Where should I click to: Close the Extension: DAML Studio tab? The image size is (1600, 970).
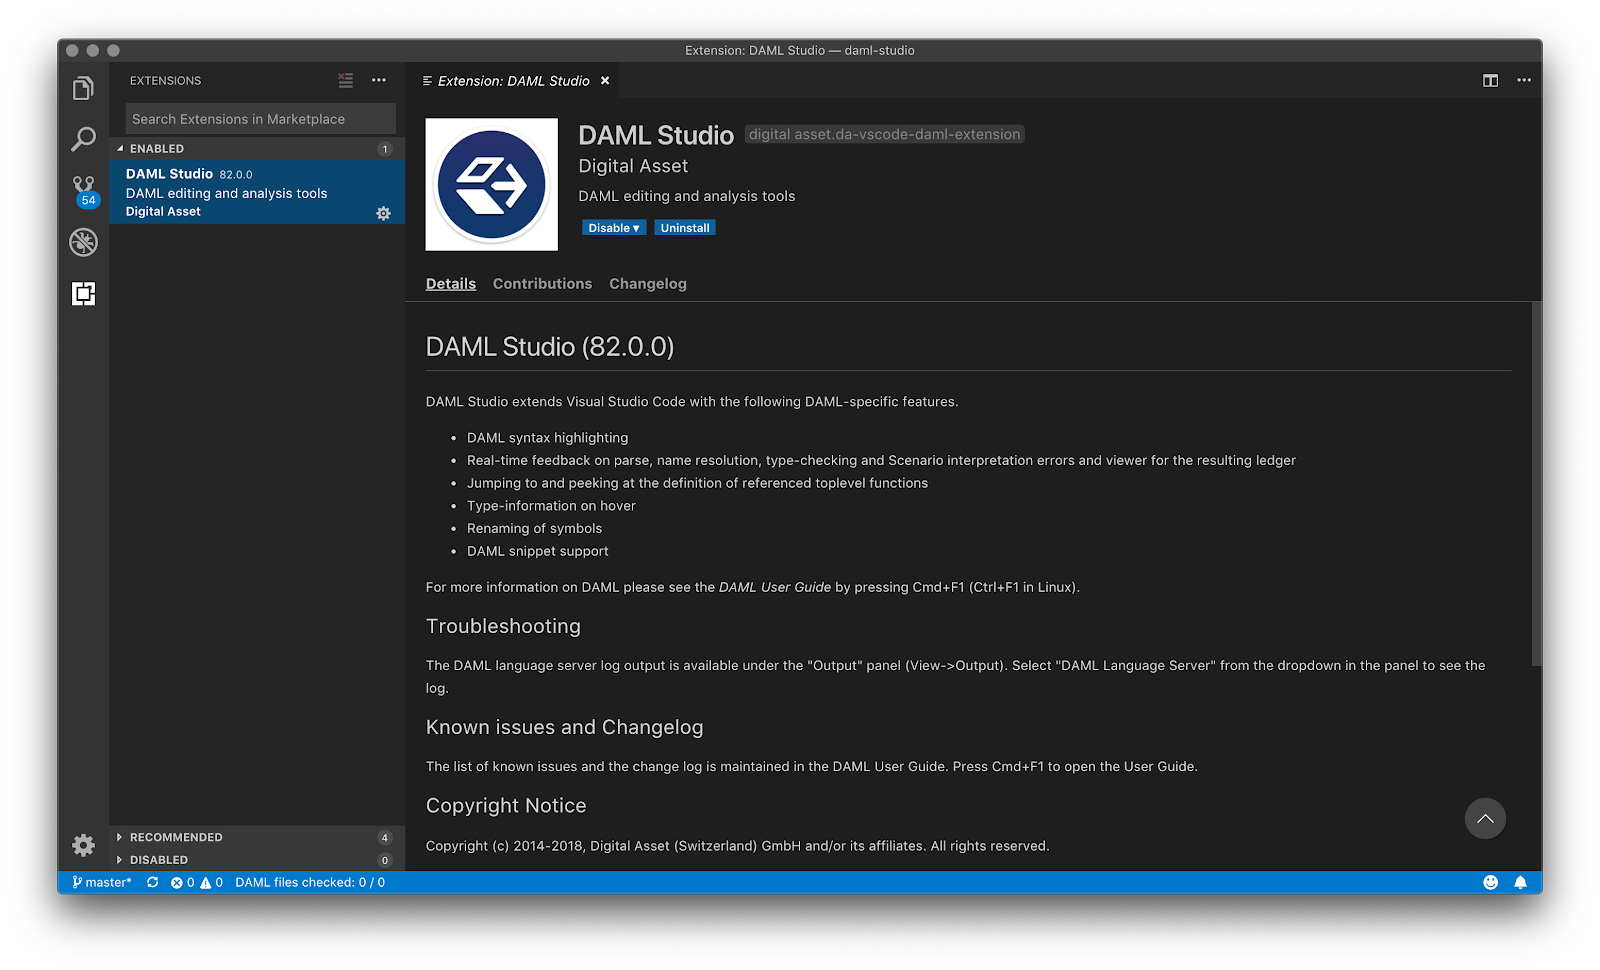[605, 81]
